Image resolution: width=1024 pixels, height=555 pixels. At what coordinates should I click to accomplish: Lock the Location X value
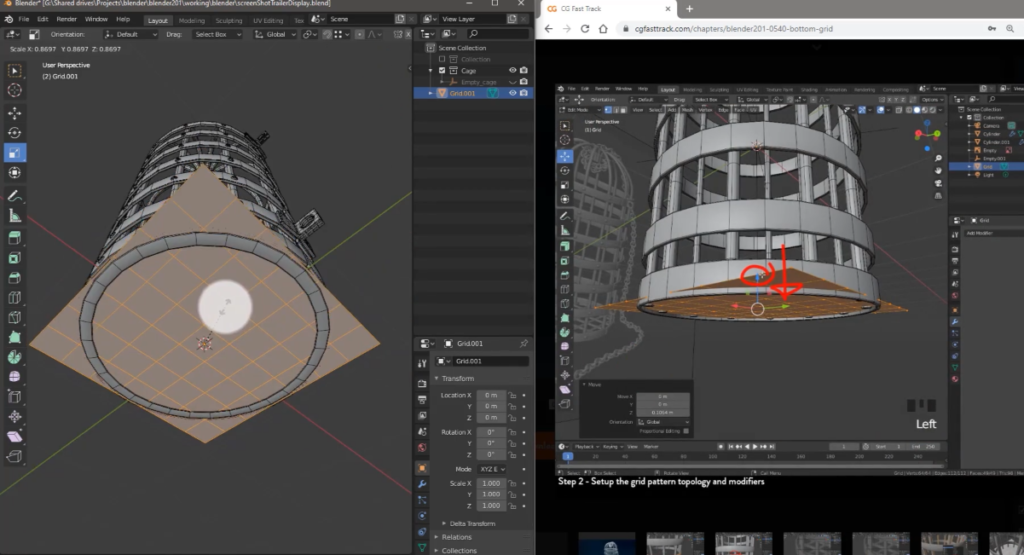pos(513,396)
